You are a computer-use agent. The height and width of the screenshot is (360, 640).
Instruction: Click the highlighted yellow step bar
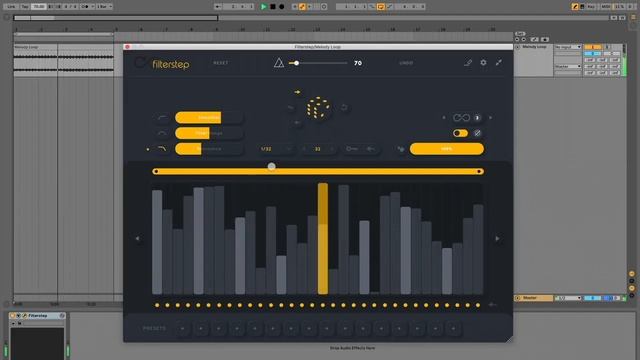pos(322,239)
